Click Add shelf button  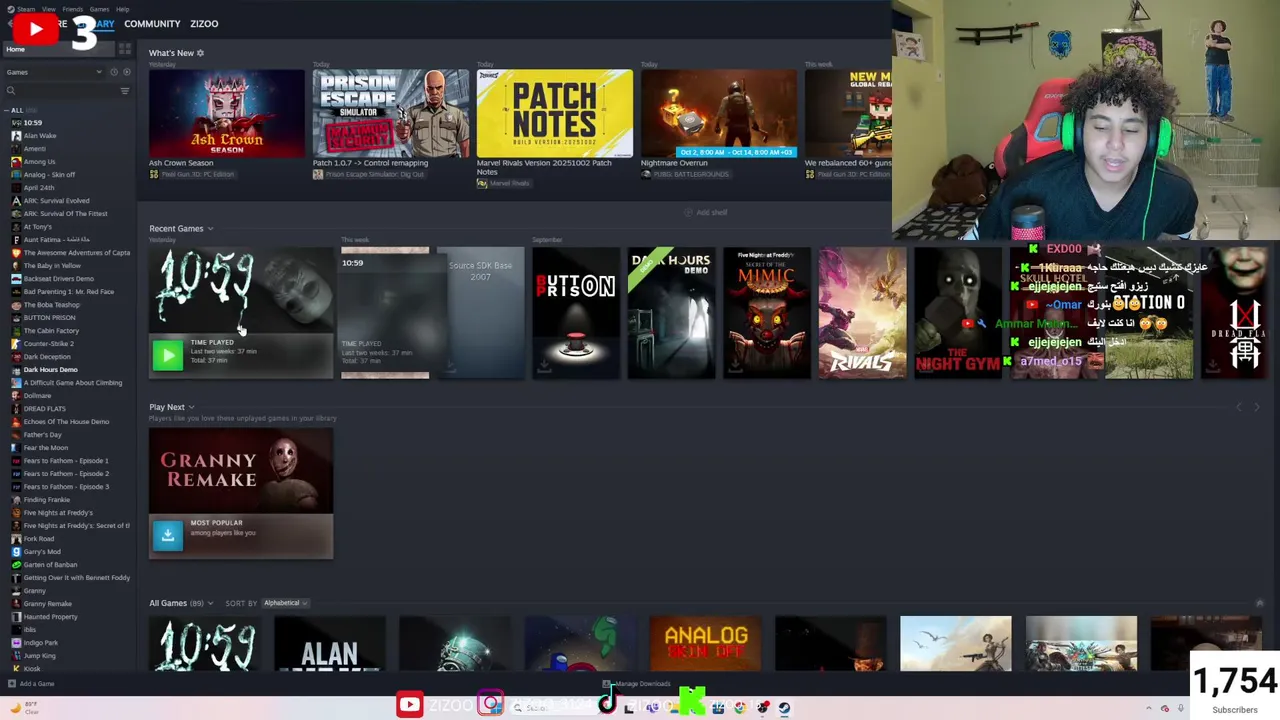(x=706, y=212)
